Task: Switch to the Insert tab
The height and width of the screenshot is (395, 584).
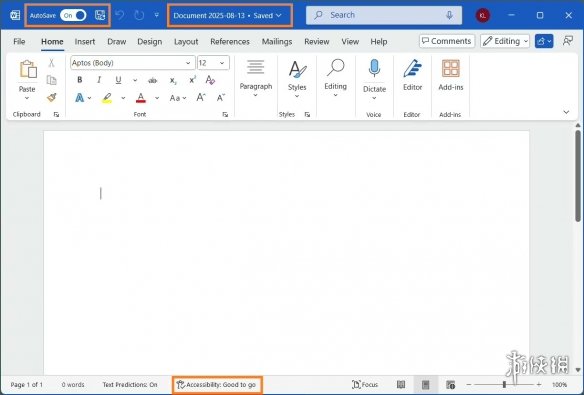Action: [x=85, y=42]
